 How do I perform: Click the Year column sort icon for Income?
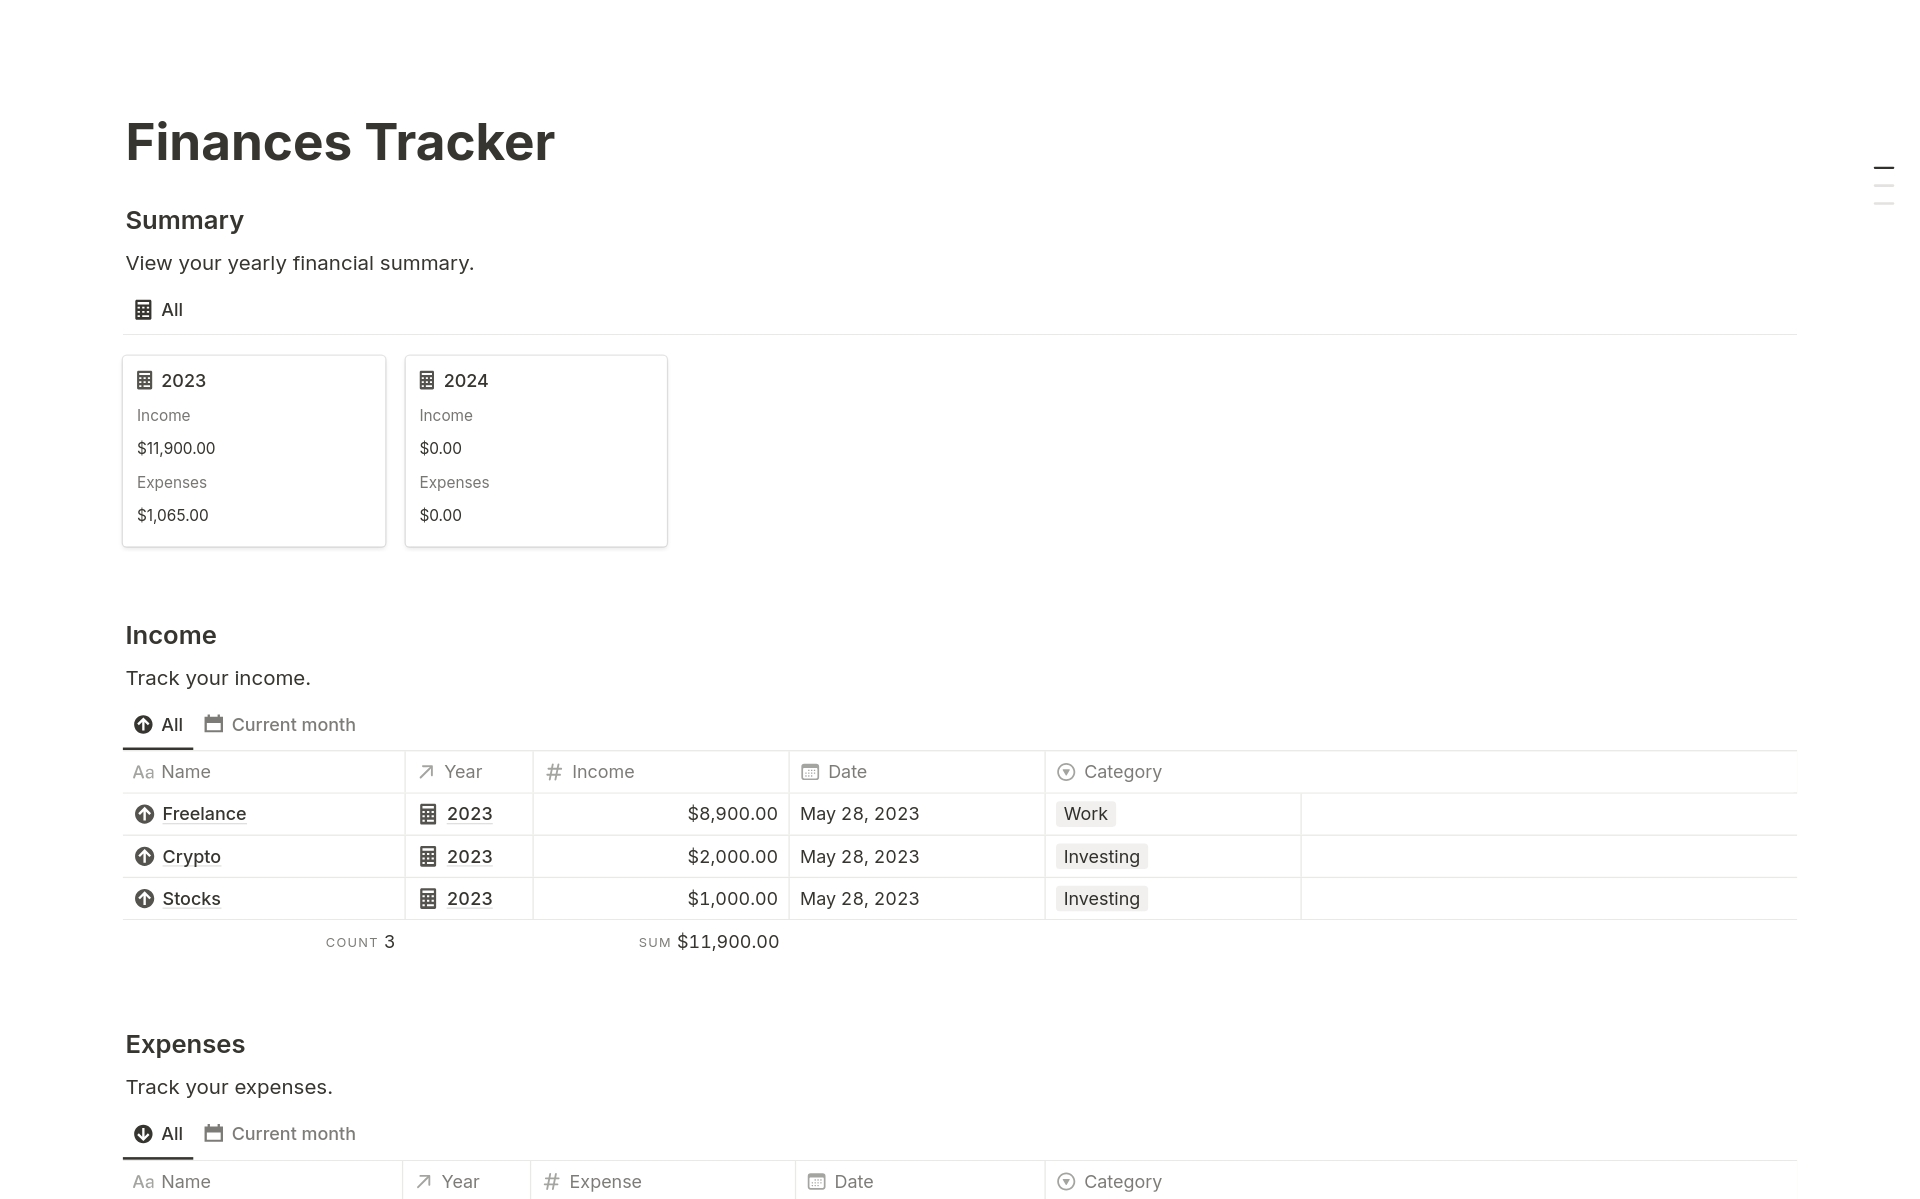425,771
